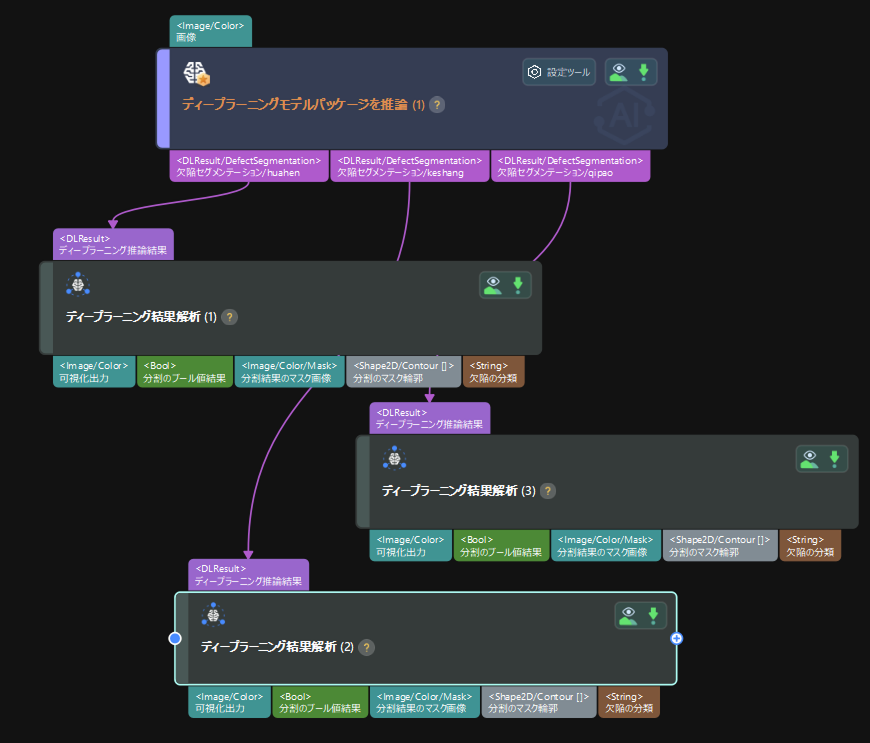
Task: Select 分割結果のマスク画像 port of 結果解析 (2)
Action: pyautogui.click(x=424, y=702)
